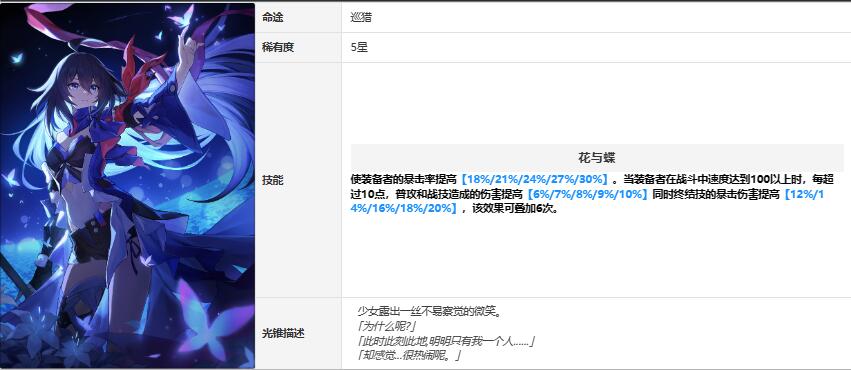Select the 稀有度 row label
The height and width of the screenshot is (370, 851).
pyautogui.click(x=278, y=48)
